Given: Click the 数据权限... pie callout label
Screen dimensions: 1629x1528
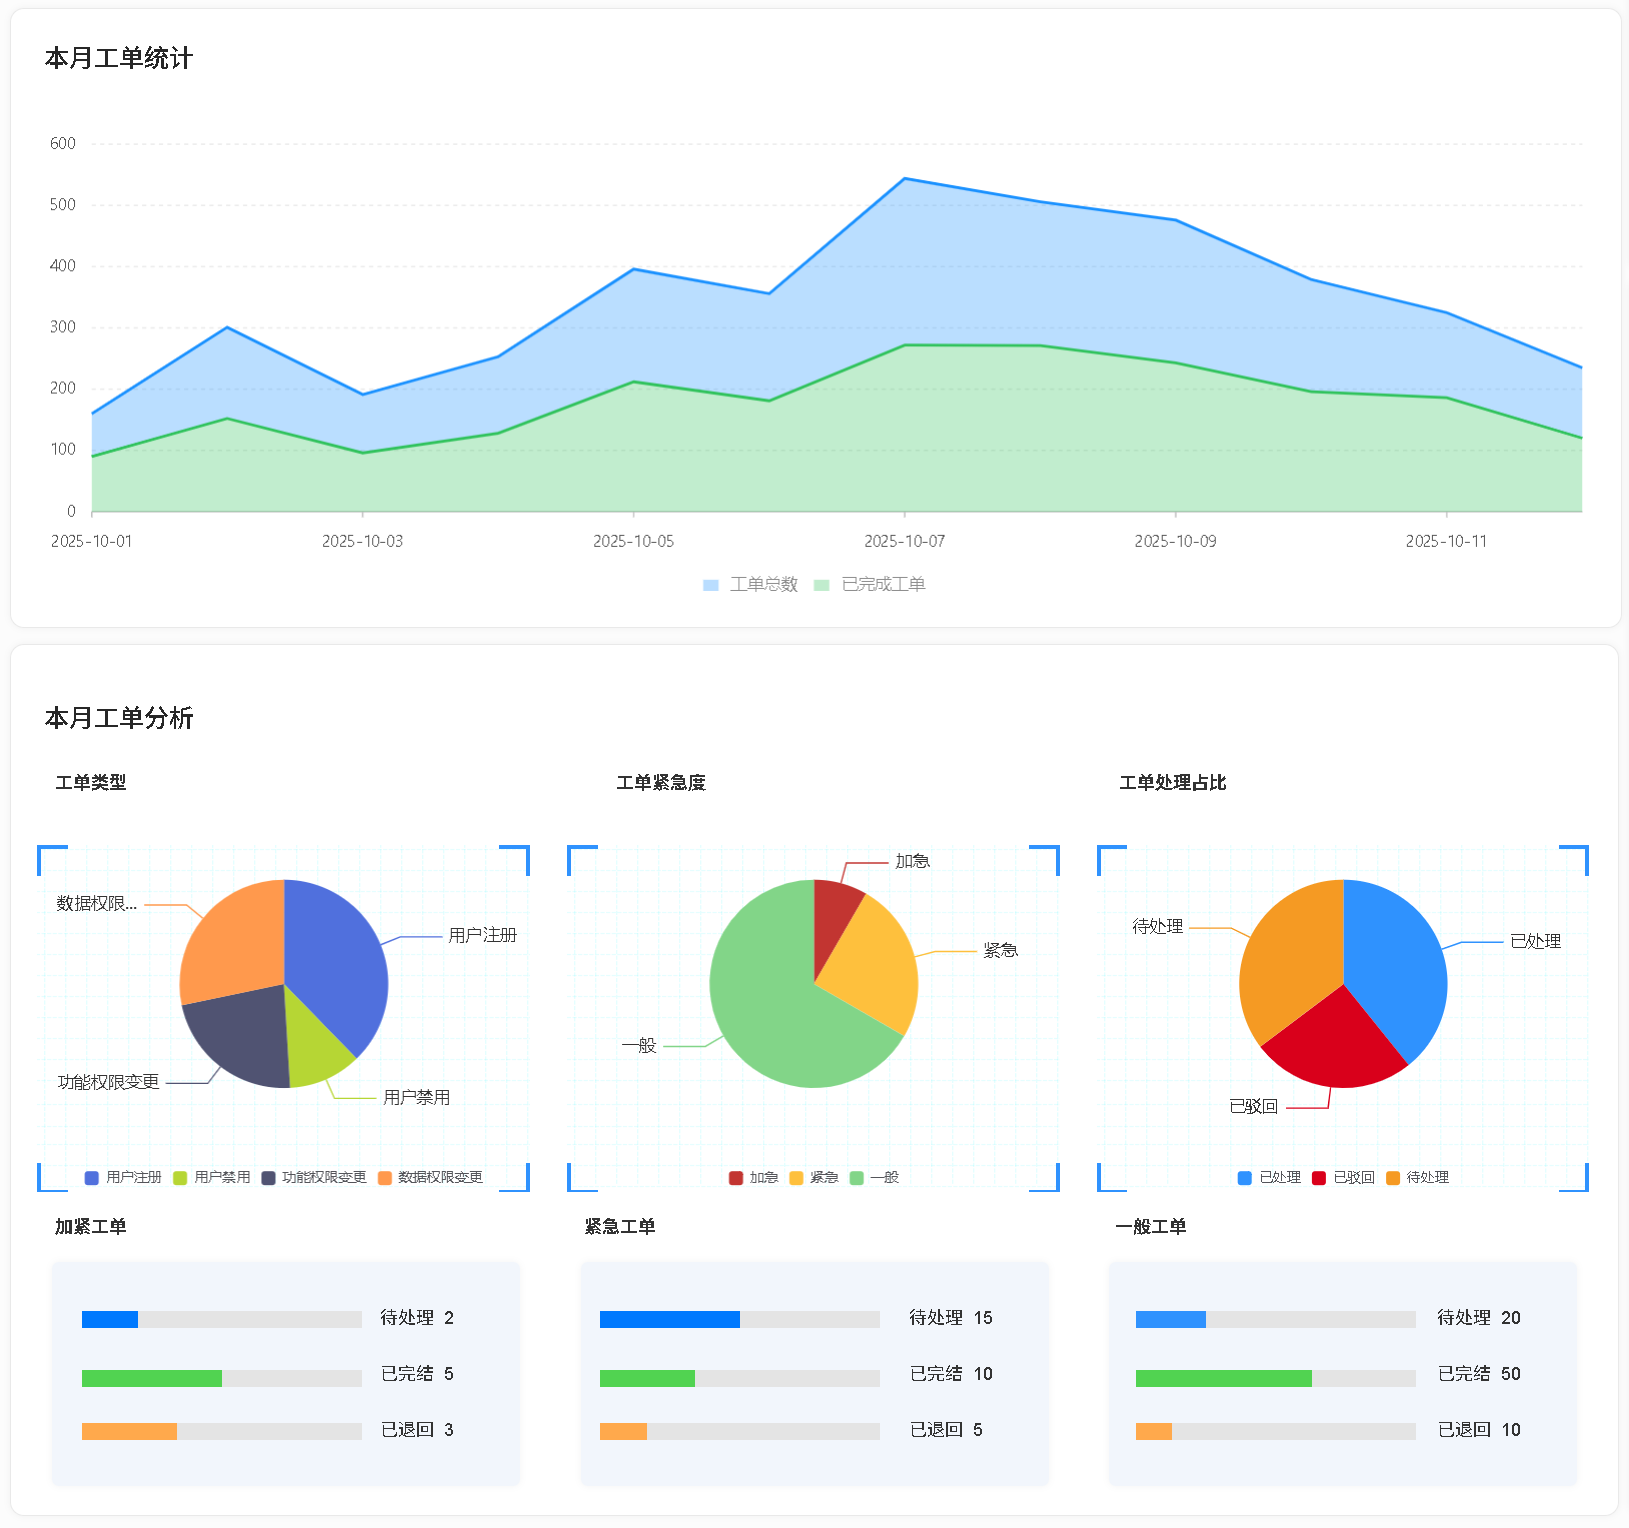Looking at the screenshot, I should (x=97, y=904).
